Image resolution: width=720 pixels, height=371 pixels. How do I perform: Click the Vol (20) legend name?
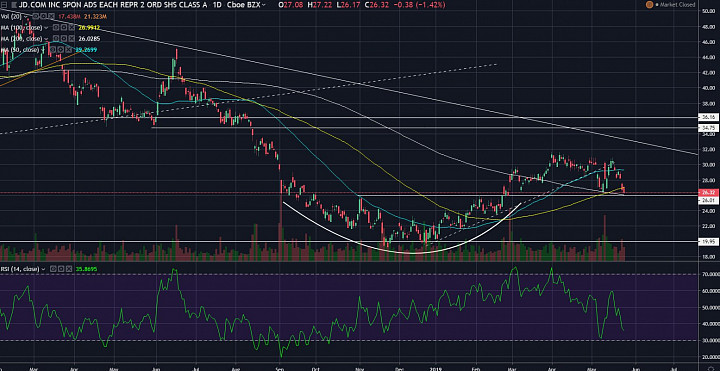11,17
